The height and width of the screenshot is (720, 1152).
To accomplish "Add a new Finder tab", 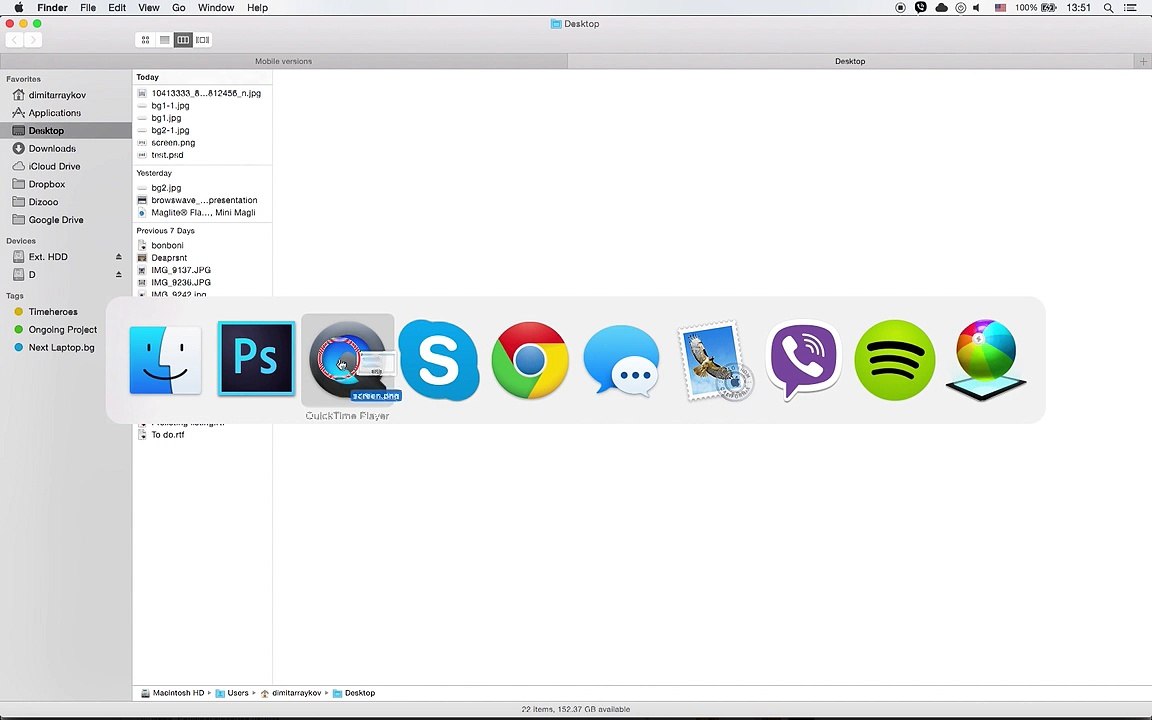I will [1143, 62].
